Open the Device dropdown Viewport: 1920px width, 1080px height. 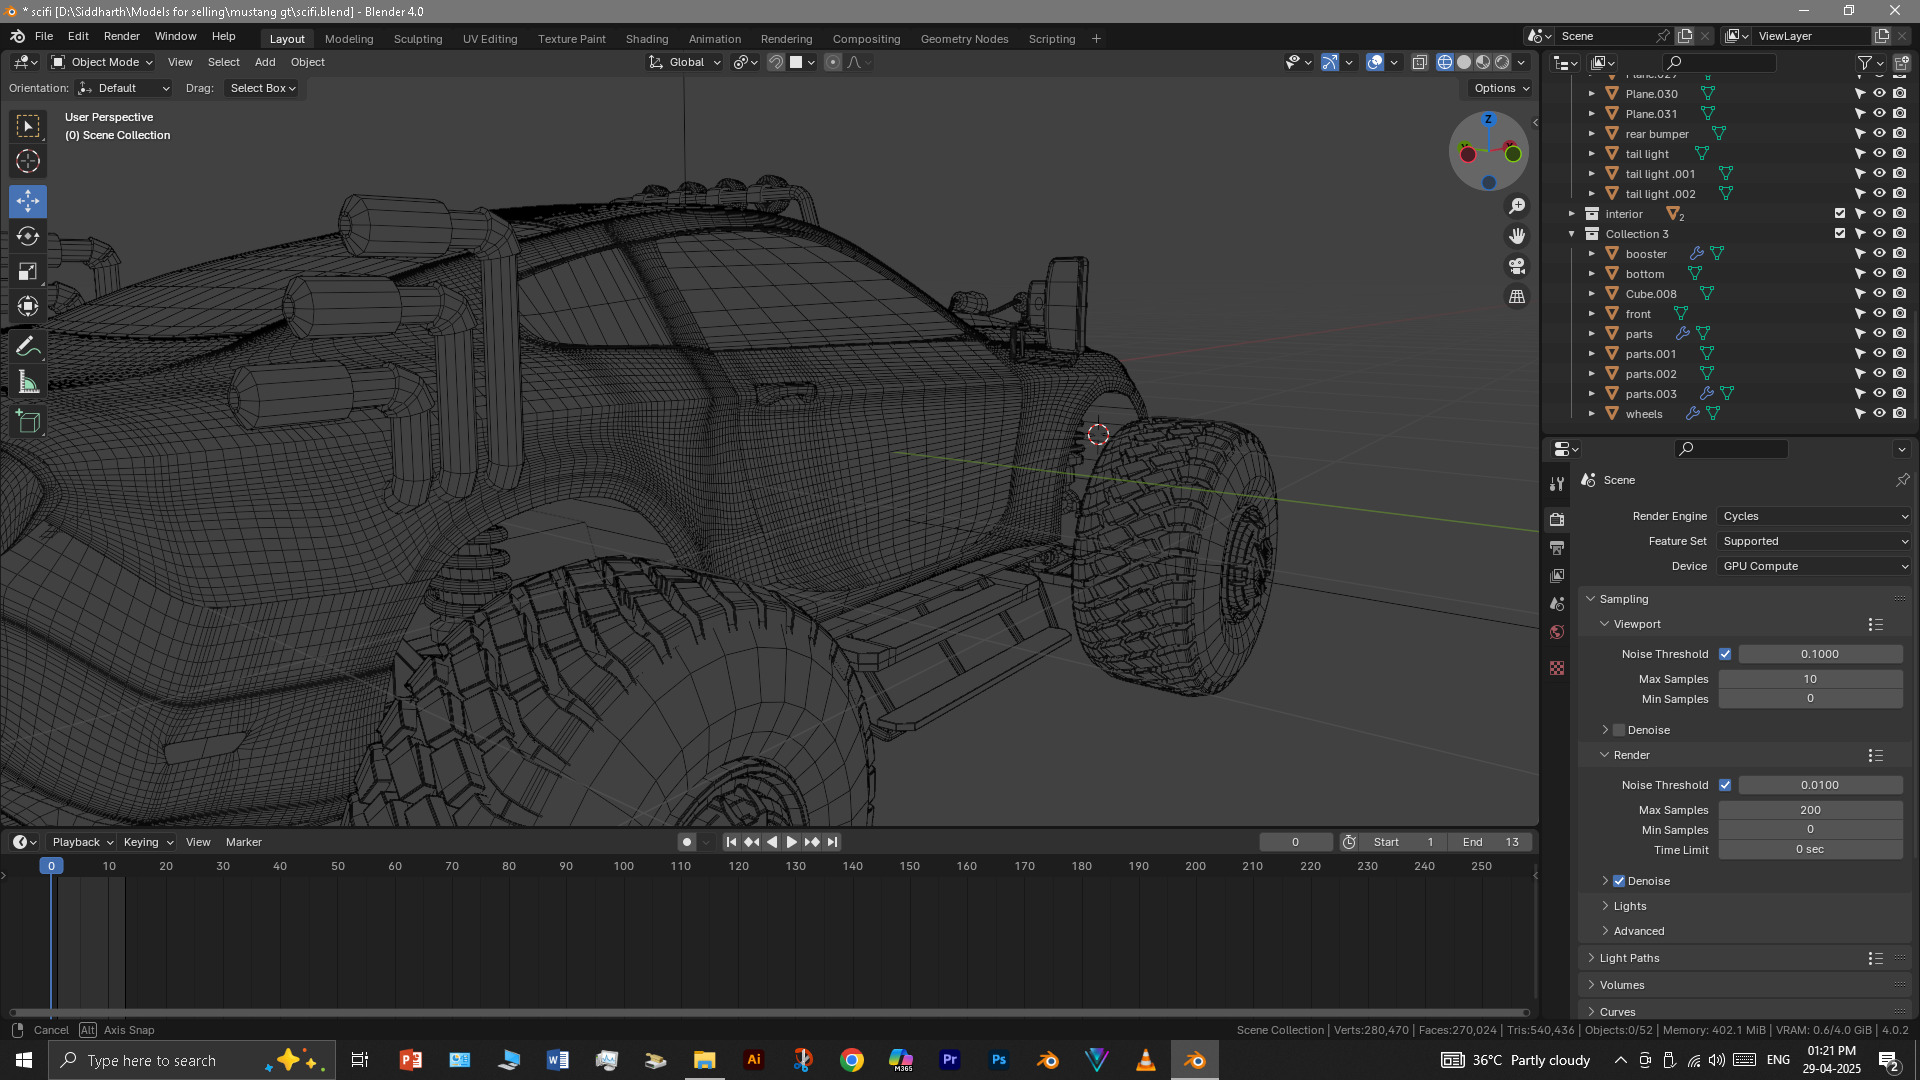pos(1814,566)
